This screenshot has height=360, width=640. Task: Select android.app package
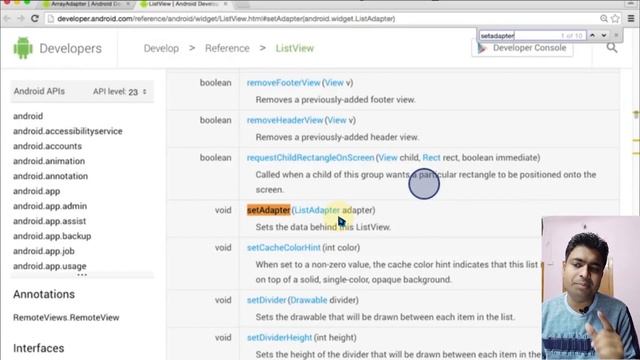click(36, 191)
